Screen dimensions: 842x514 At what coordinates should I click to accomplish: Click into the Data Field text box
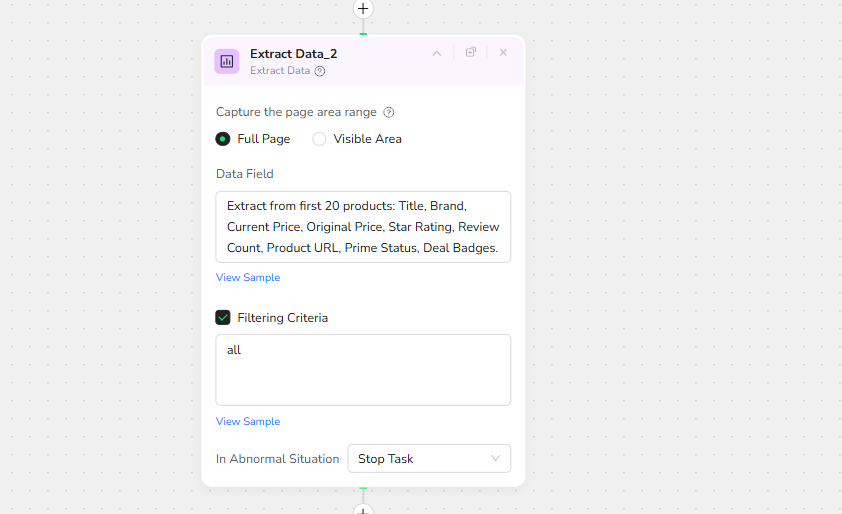pos(363,227)
